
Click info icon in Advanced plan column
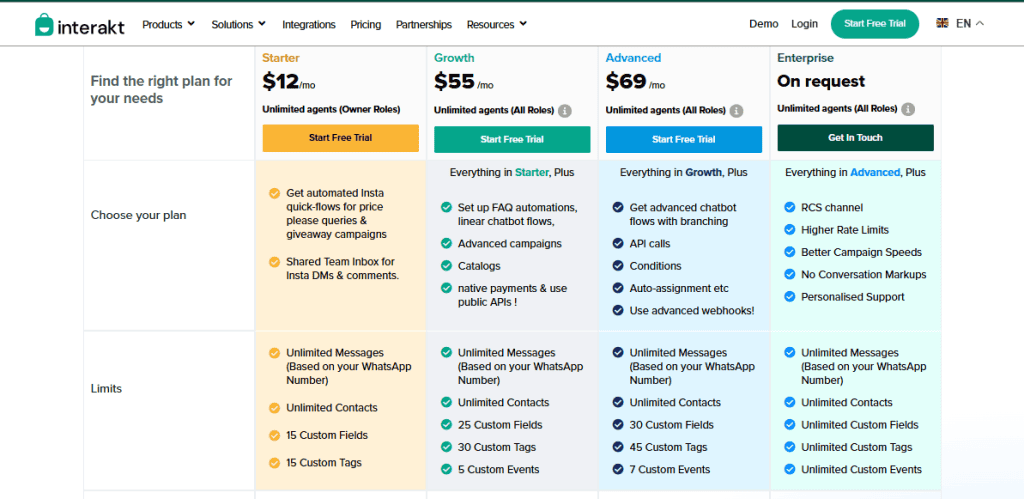(x=737, y=110)
